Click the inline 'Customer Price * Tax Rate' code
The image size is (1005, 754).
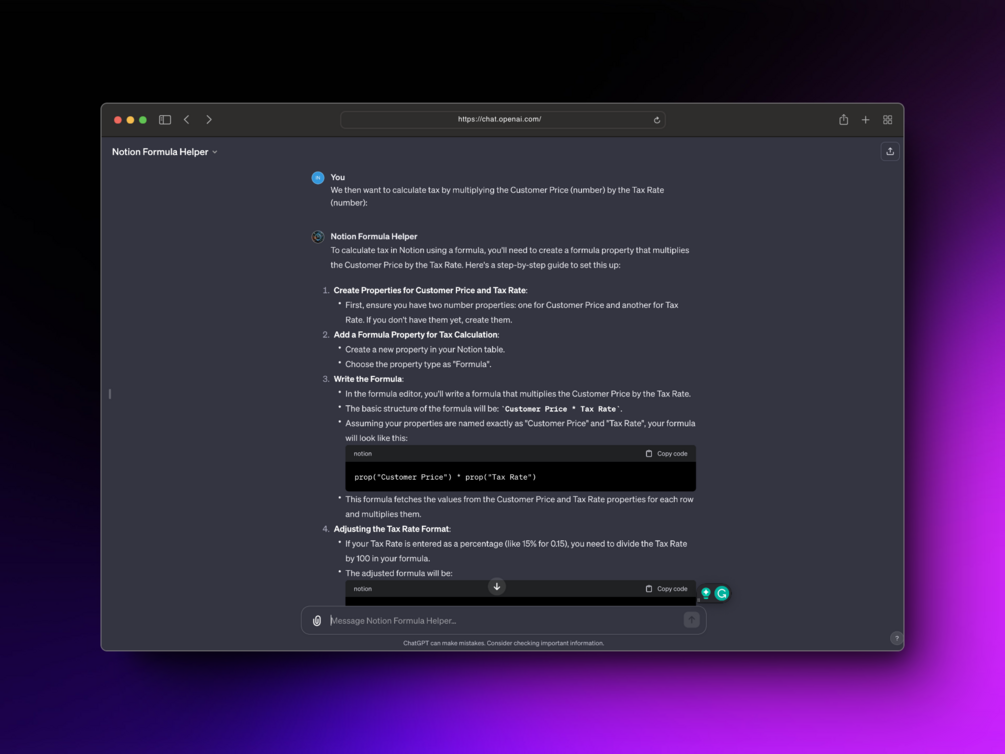tap(561, 409)
